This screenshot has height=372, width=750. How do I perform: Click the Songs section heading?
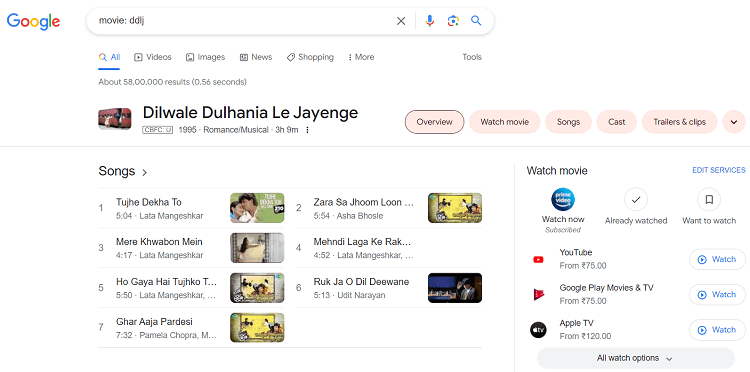pyautogui.click(x=117, y=171)
